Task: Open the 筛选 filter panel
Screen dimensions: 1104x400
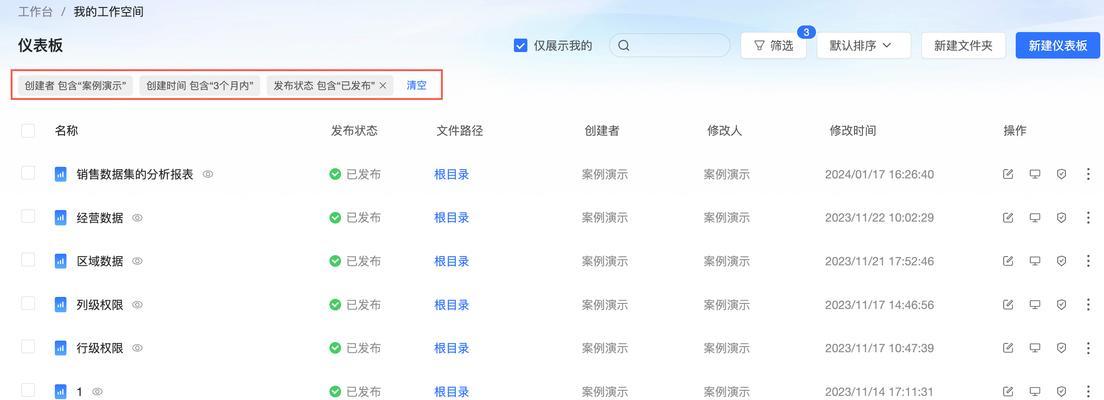Action: point(773,46)
